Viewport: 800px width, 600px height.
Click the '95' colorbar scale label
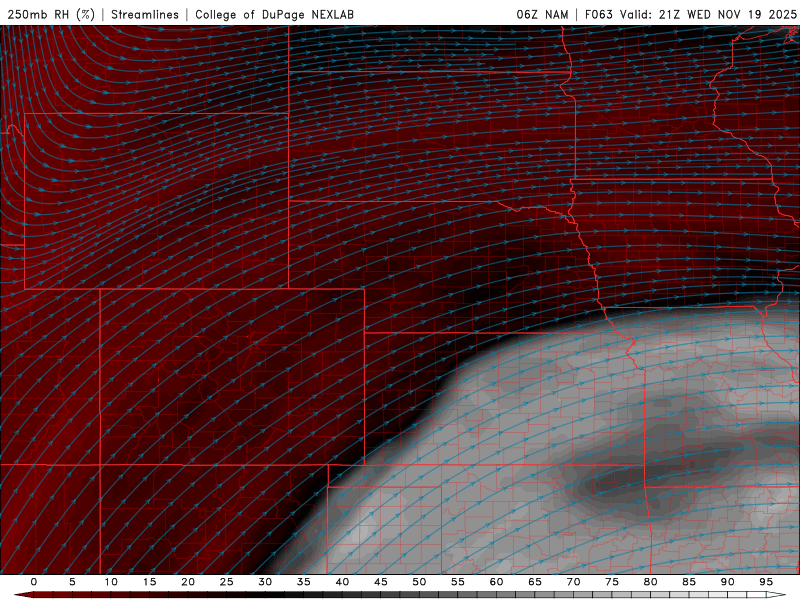pos(766,582)
